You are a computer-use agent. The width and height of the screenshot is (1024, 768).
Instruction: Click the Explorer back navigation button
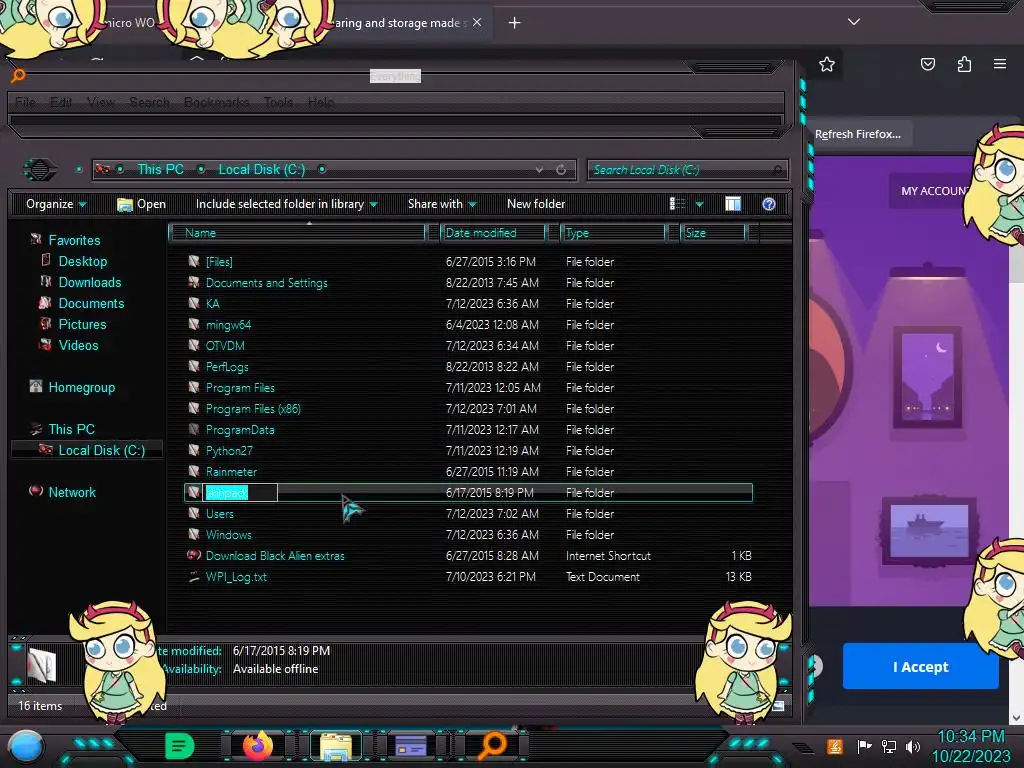(x=40, y=170)
